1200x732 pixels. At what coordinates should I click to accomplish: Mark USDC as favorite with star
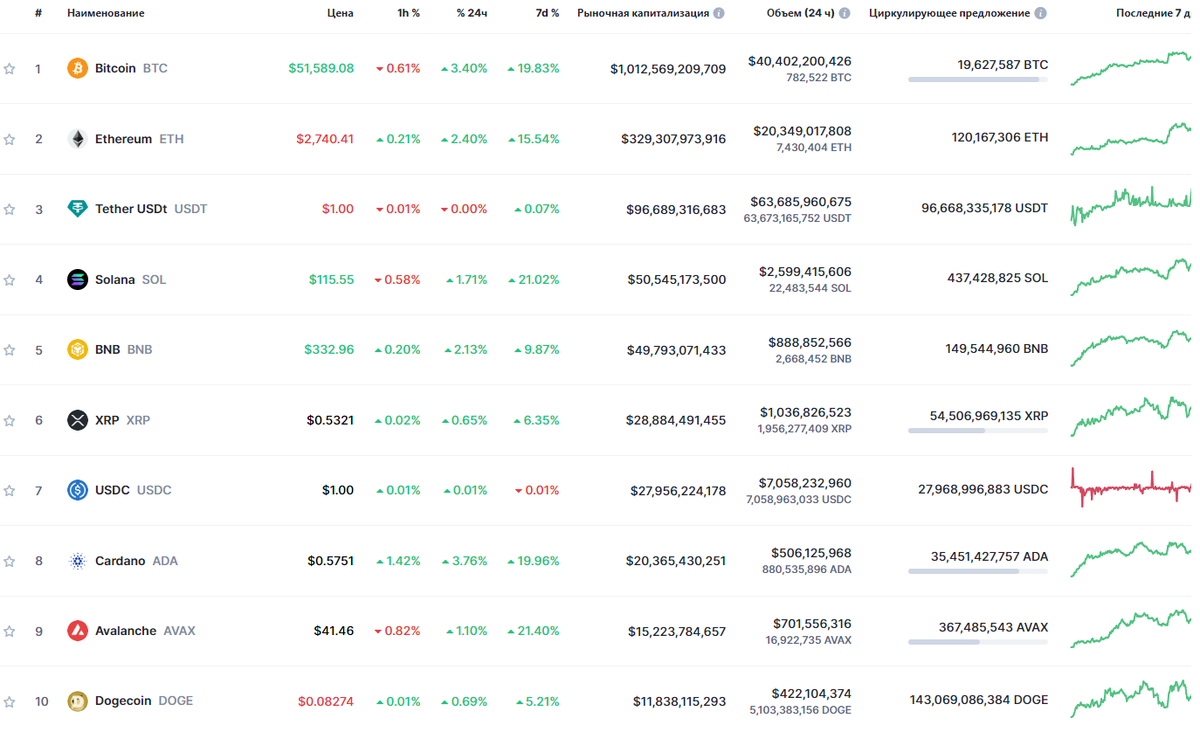coord(9,490)
